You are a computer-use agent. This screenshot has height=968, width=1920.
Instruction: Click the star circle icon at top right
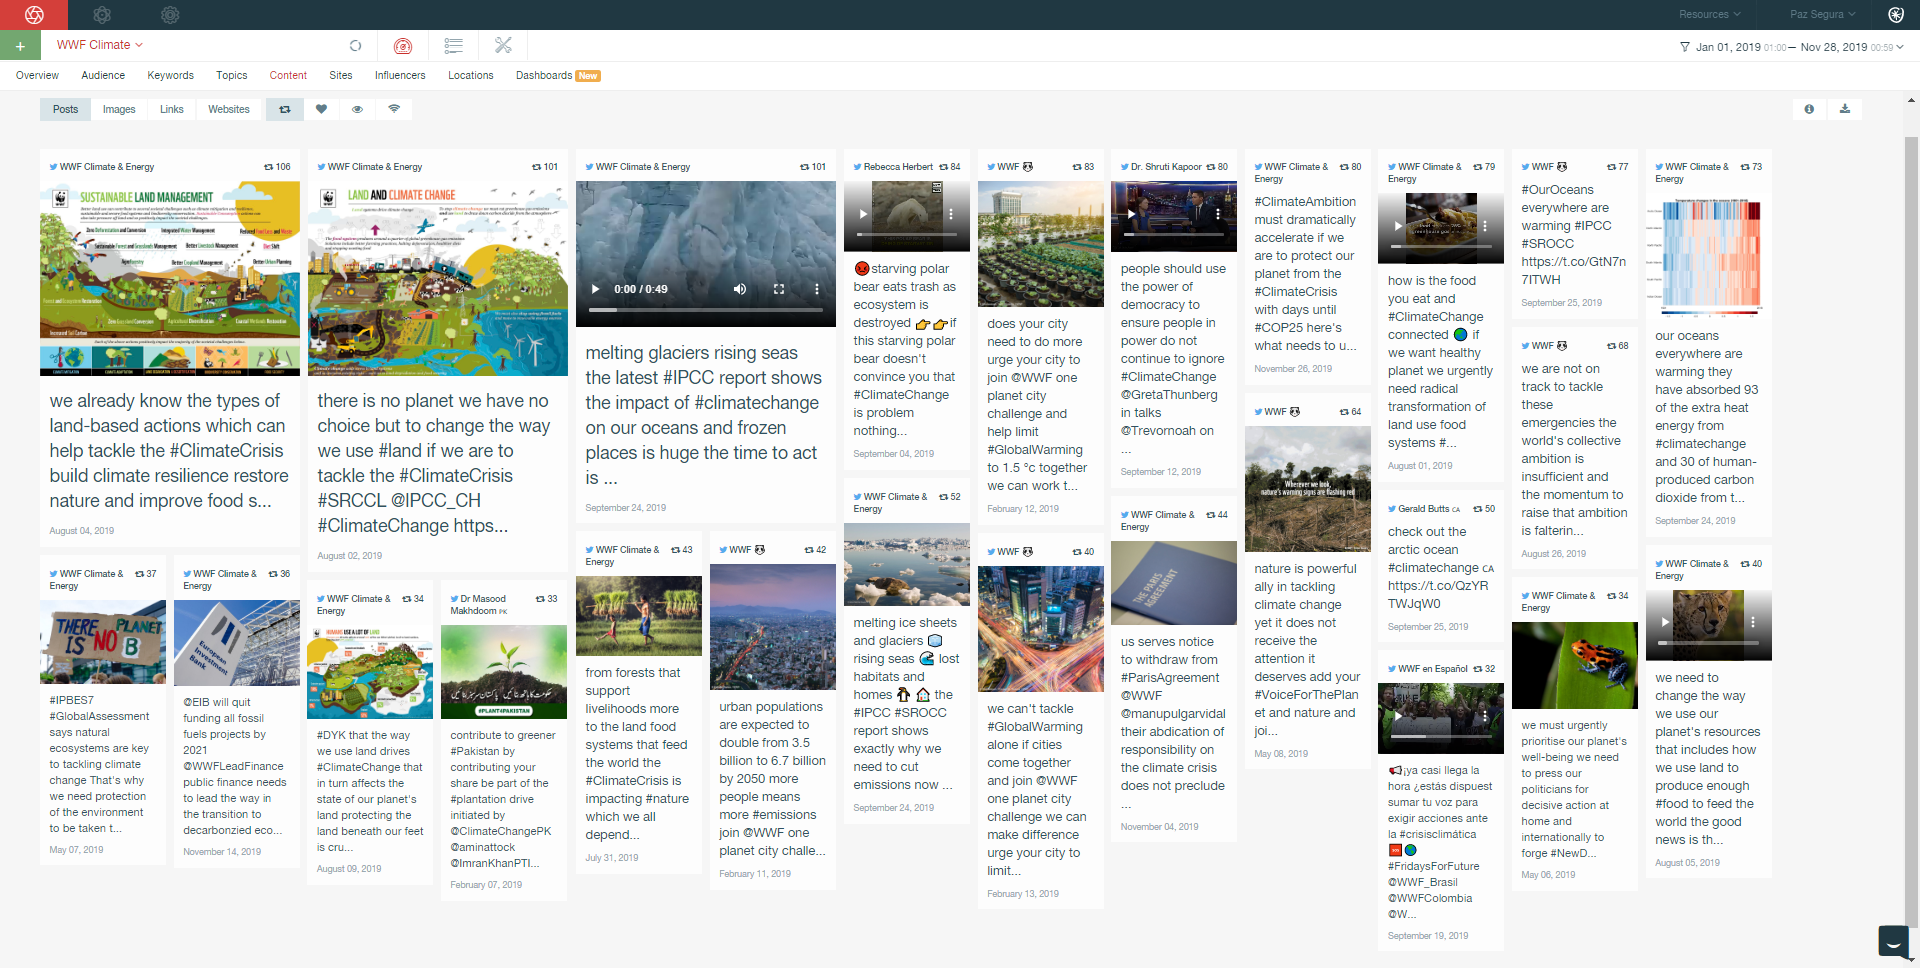coord(1896,15)
